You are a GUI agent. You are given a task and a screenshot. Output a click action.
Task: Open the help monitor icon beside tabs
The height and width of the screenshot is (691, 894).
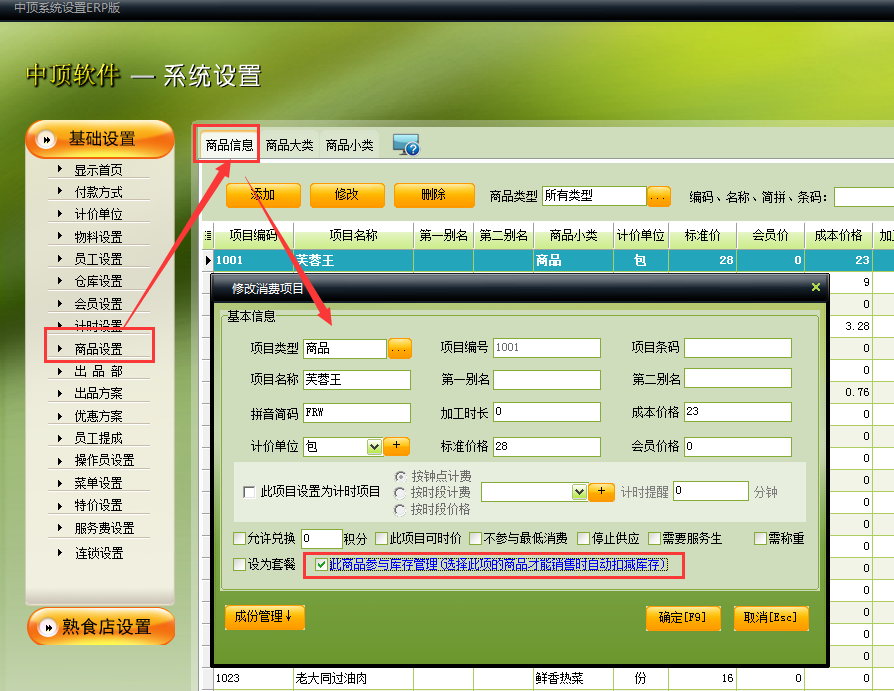click(406, 145)
